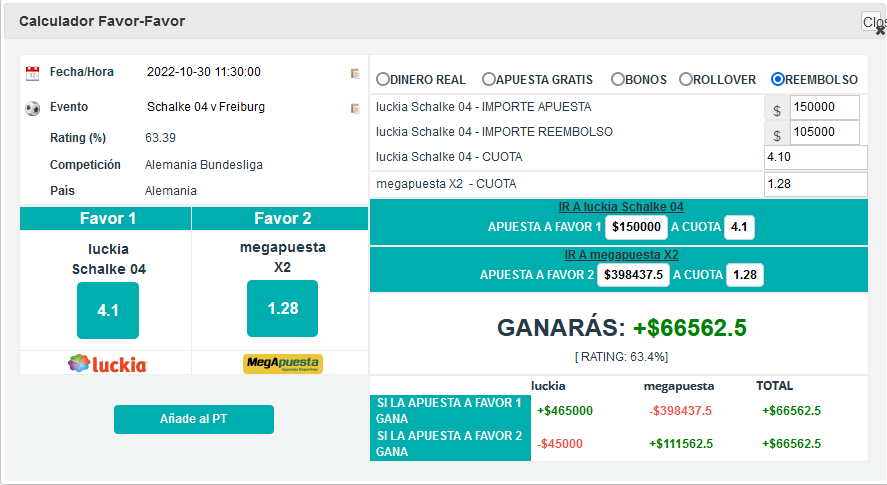Choose the BONOS radio option

point(618,79)
